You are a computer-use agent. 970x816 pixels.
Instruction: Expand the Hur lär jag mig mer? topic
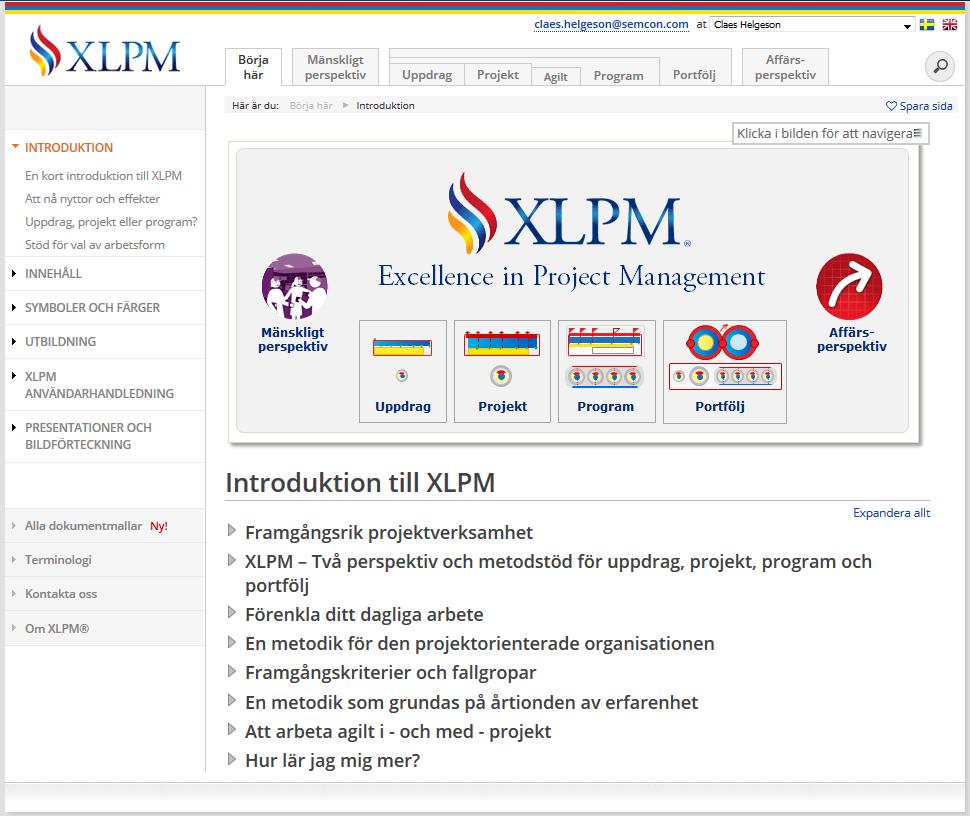pos(232,758)
